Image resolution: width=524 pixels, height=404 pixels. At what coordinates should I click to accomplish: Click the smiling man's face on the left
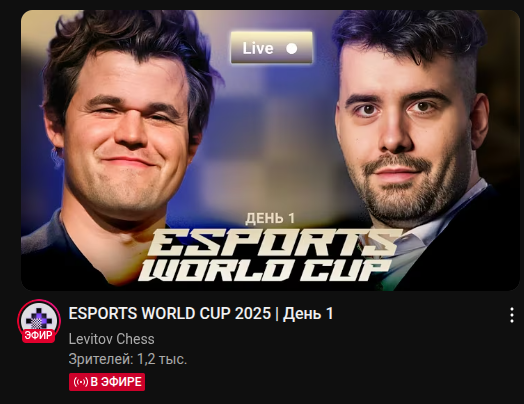tap(129, 134)
